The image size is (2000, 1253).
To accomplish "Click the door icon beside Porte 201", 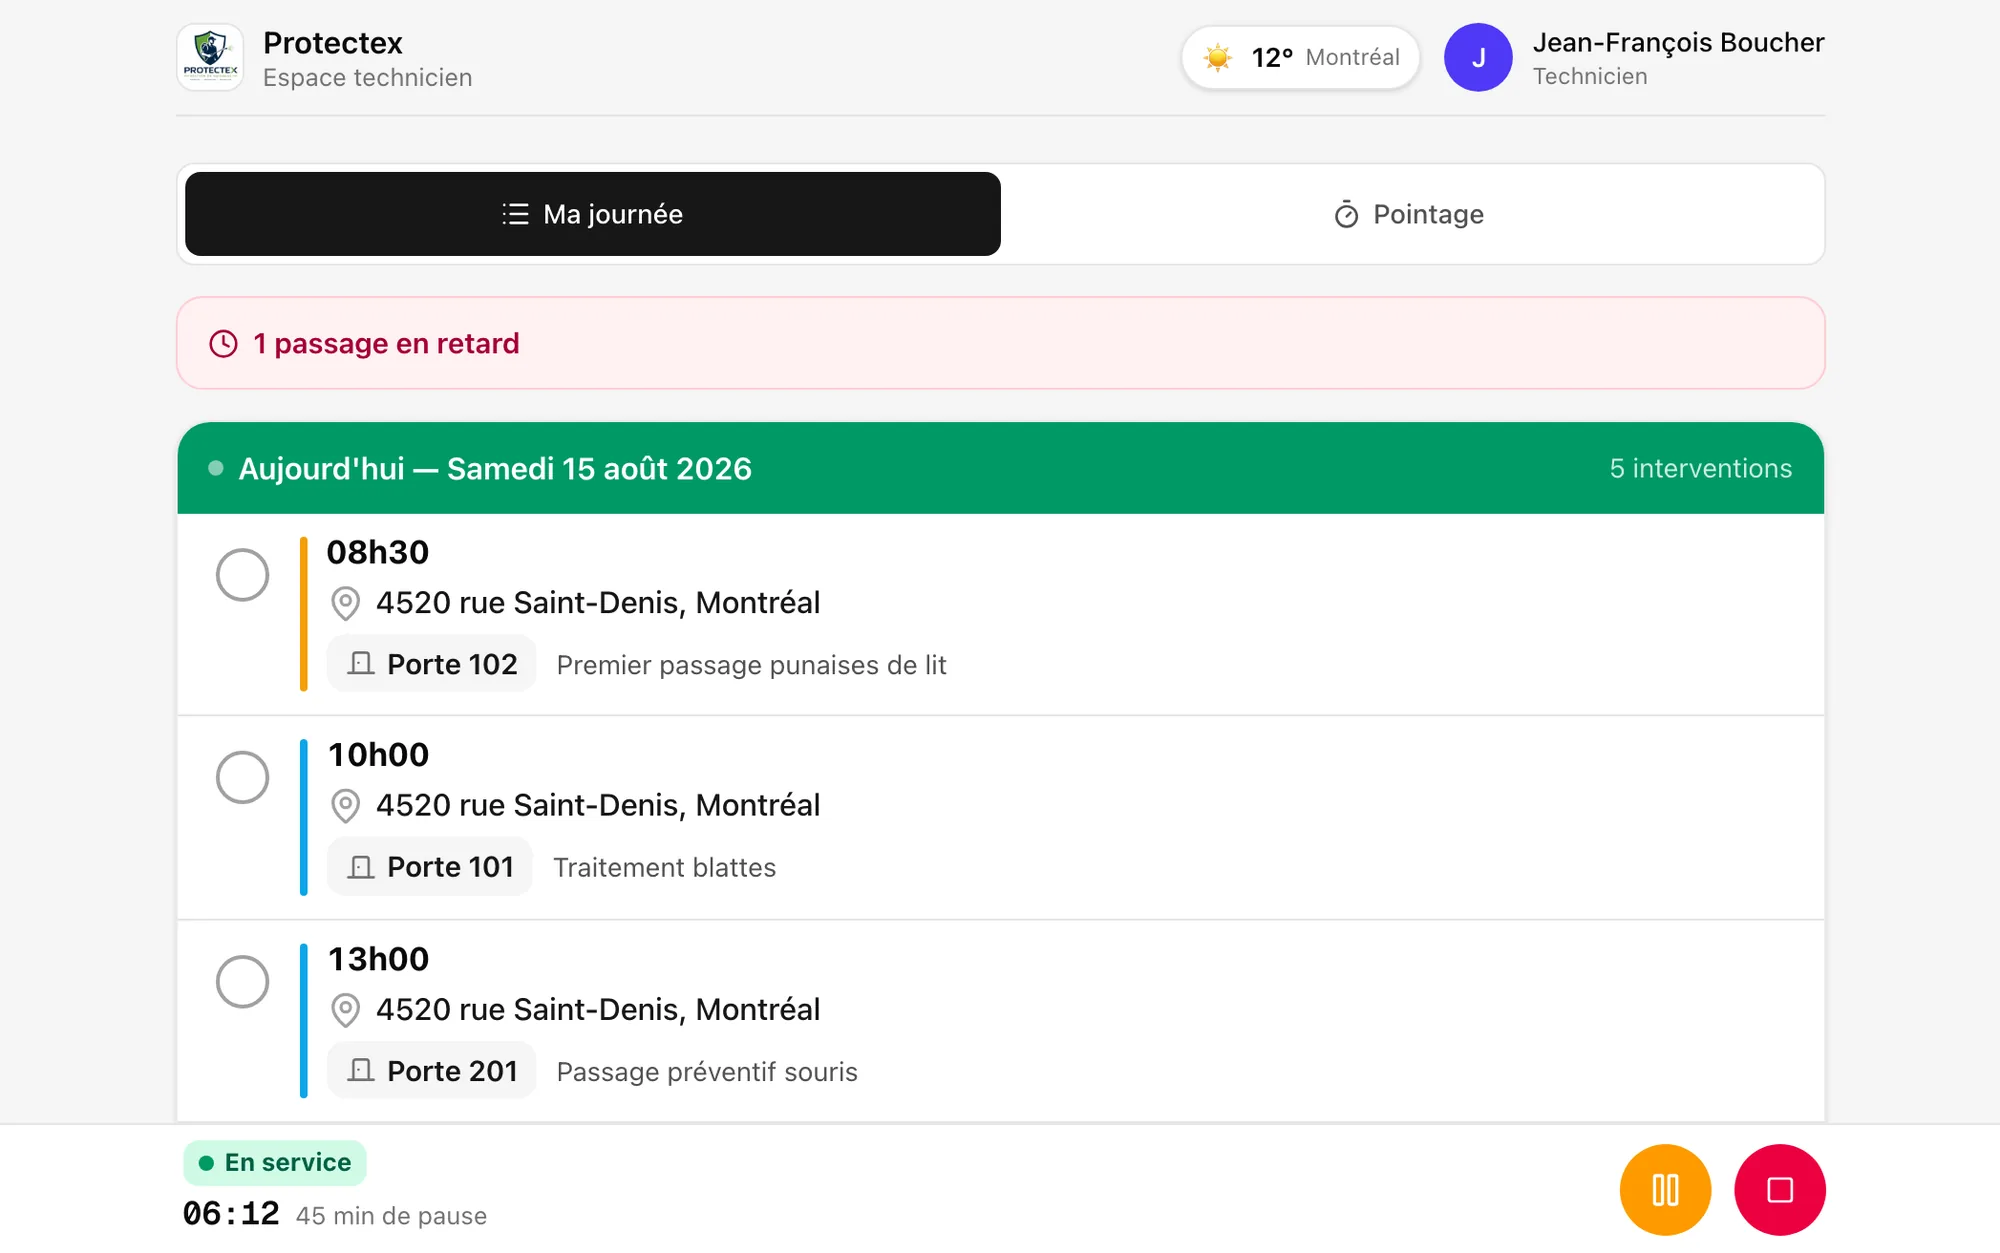I will point(361,1071).
